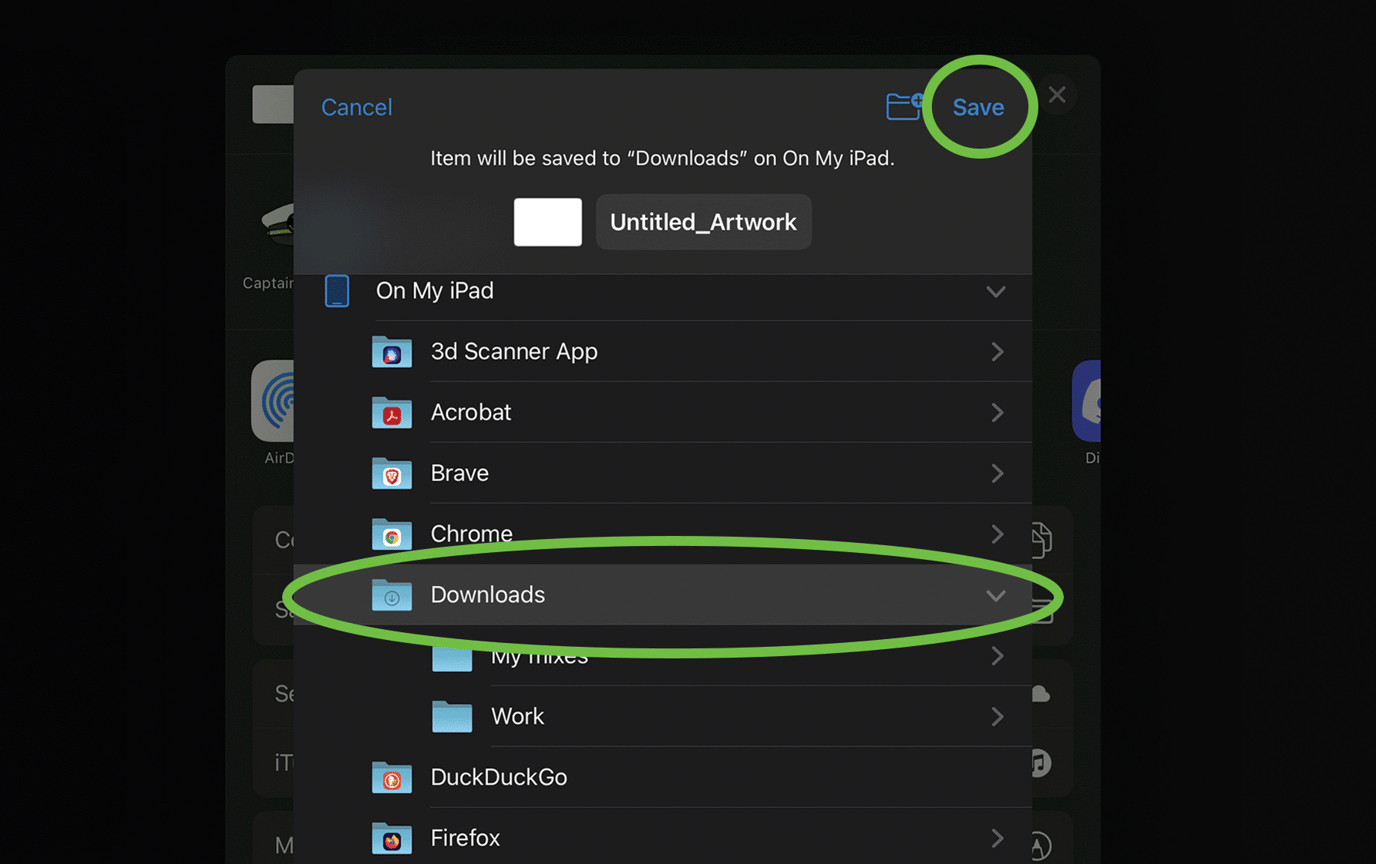
Task: Collapse the On My iPad section
Action: point(995,292)
